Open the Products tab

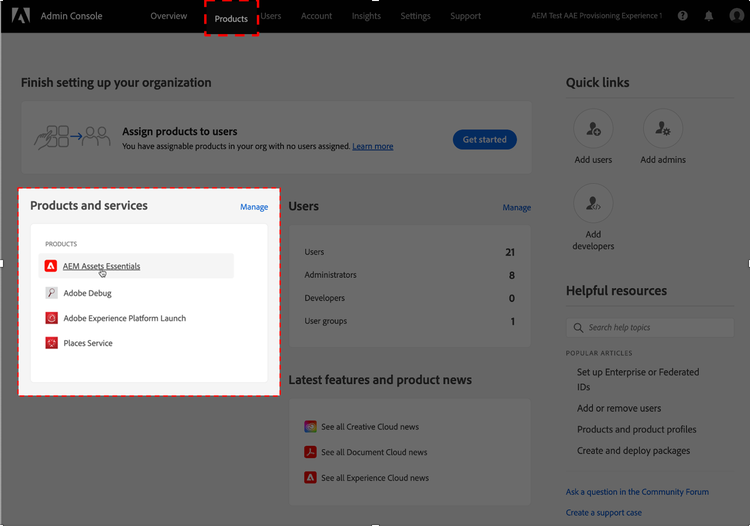pos(231,19)
